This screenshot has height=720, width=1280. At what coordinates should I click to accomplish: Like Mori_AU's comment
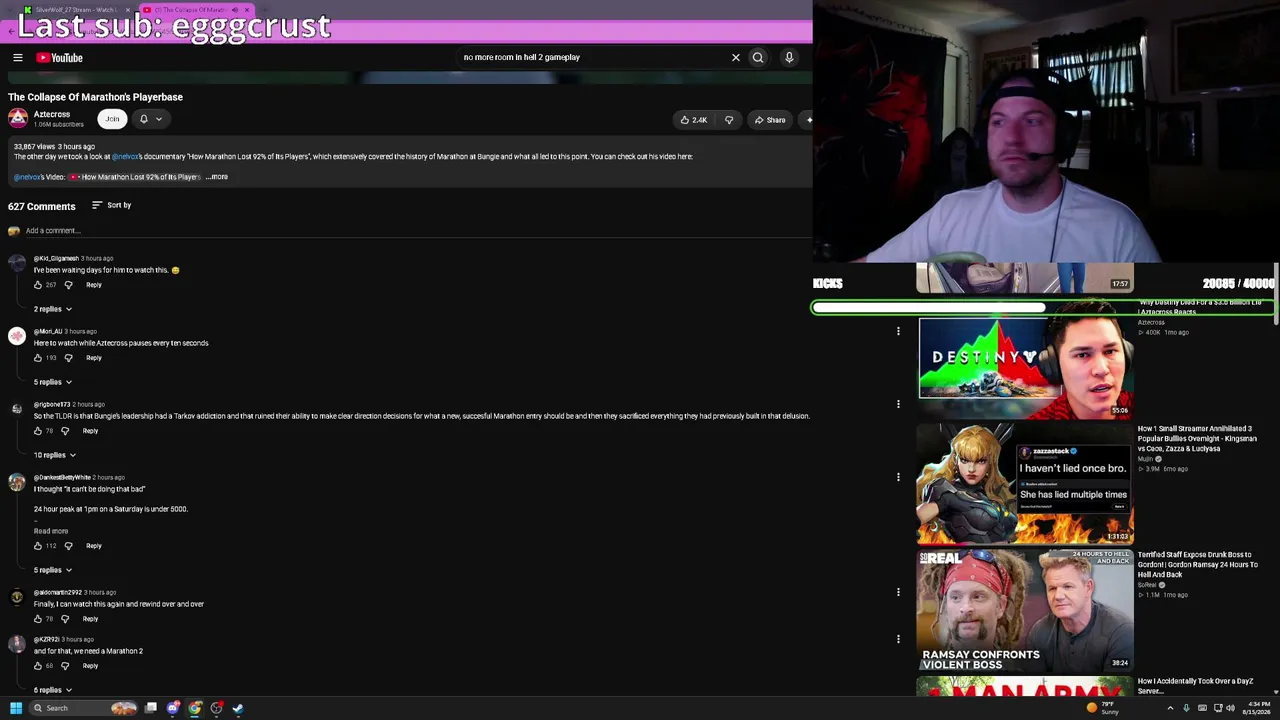[38, 358]
